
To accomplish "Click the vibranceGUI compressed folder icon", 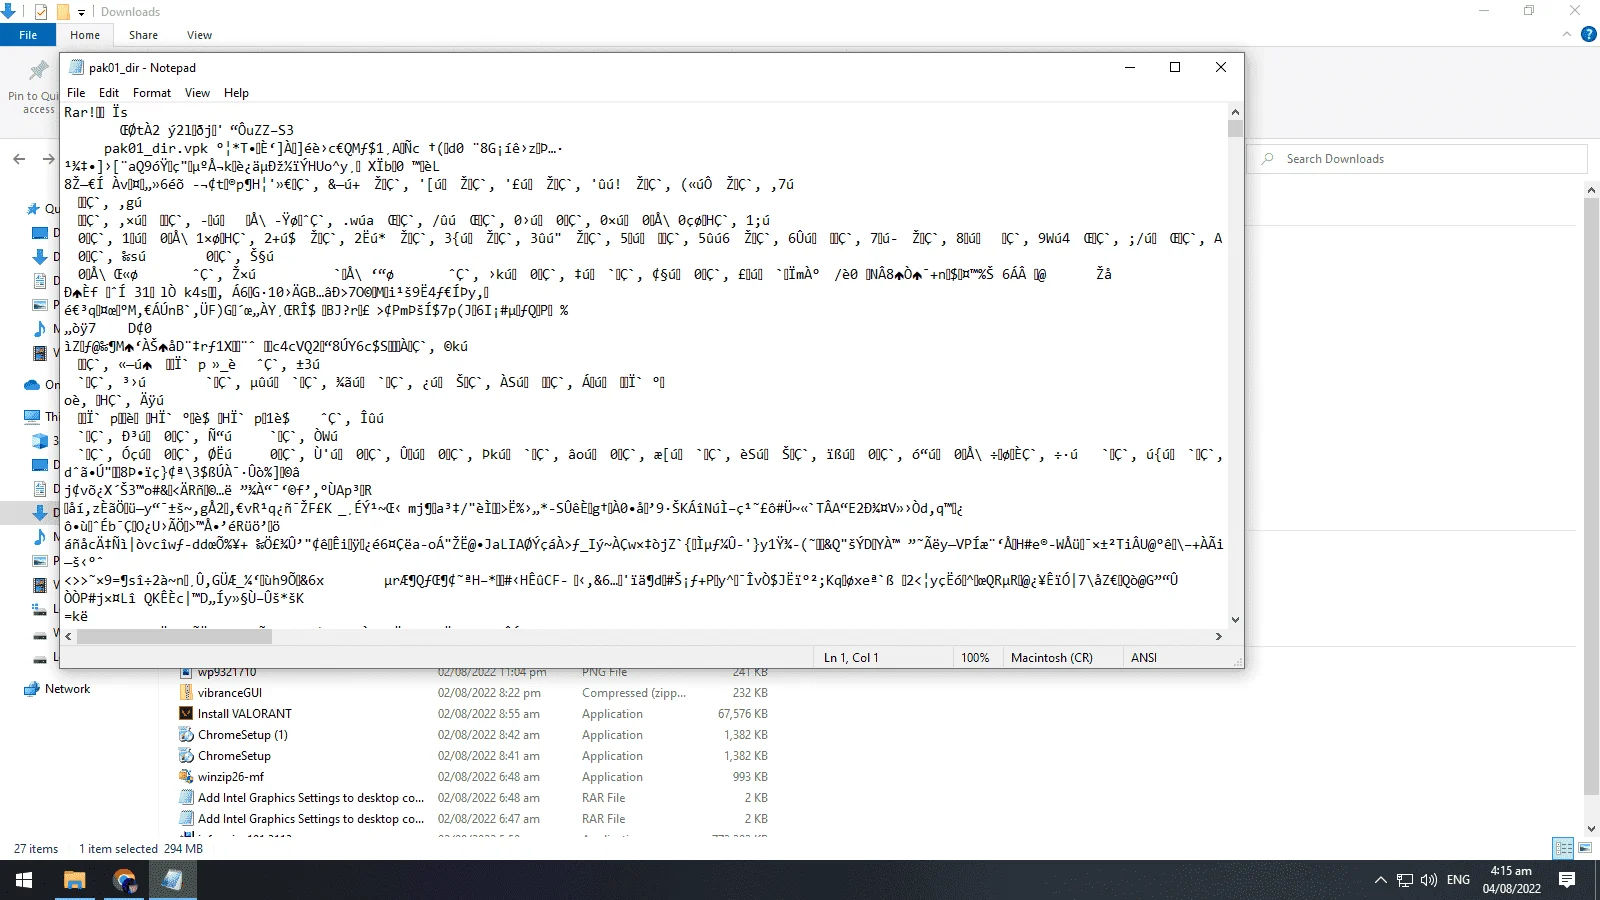I will point(186,693).
